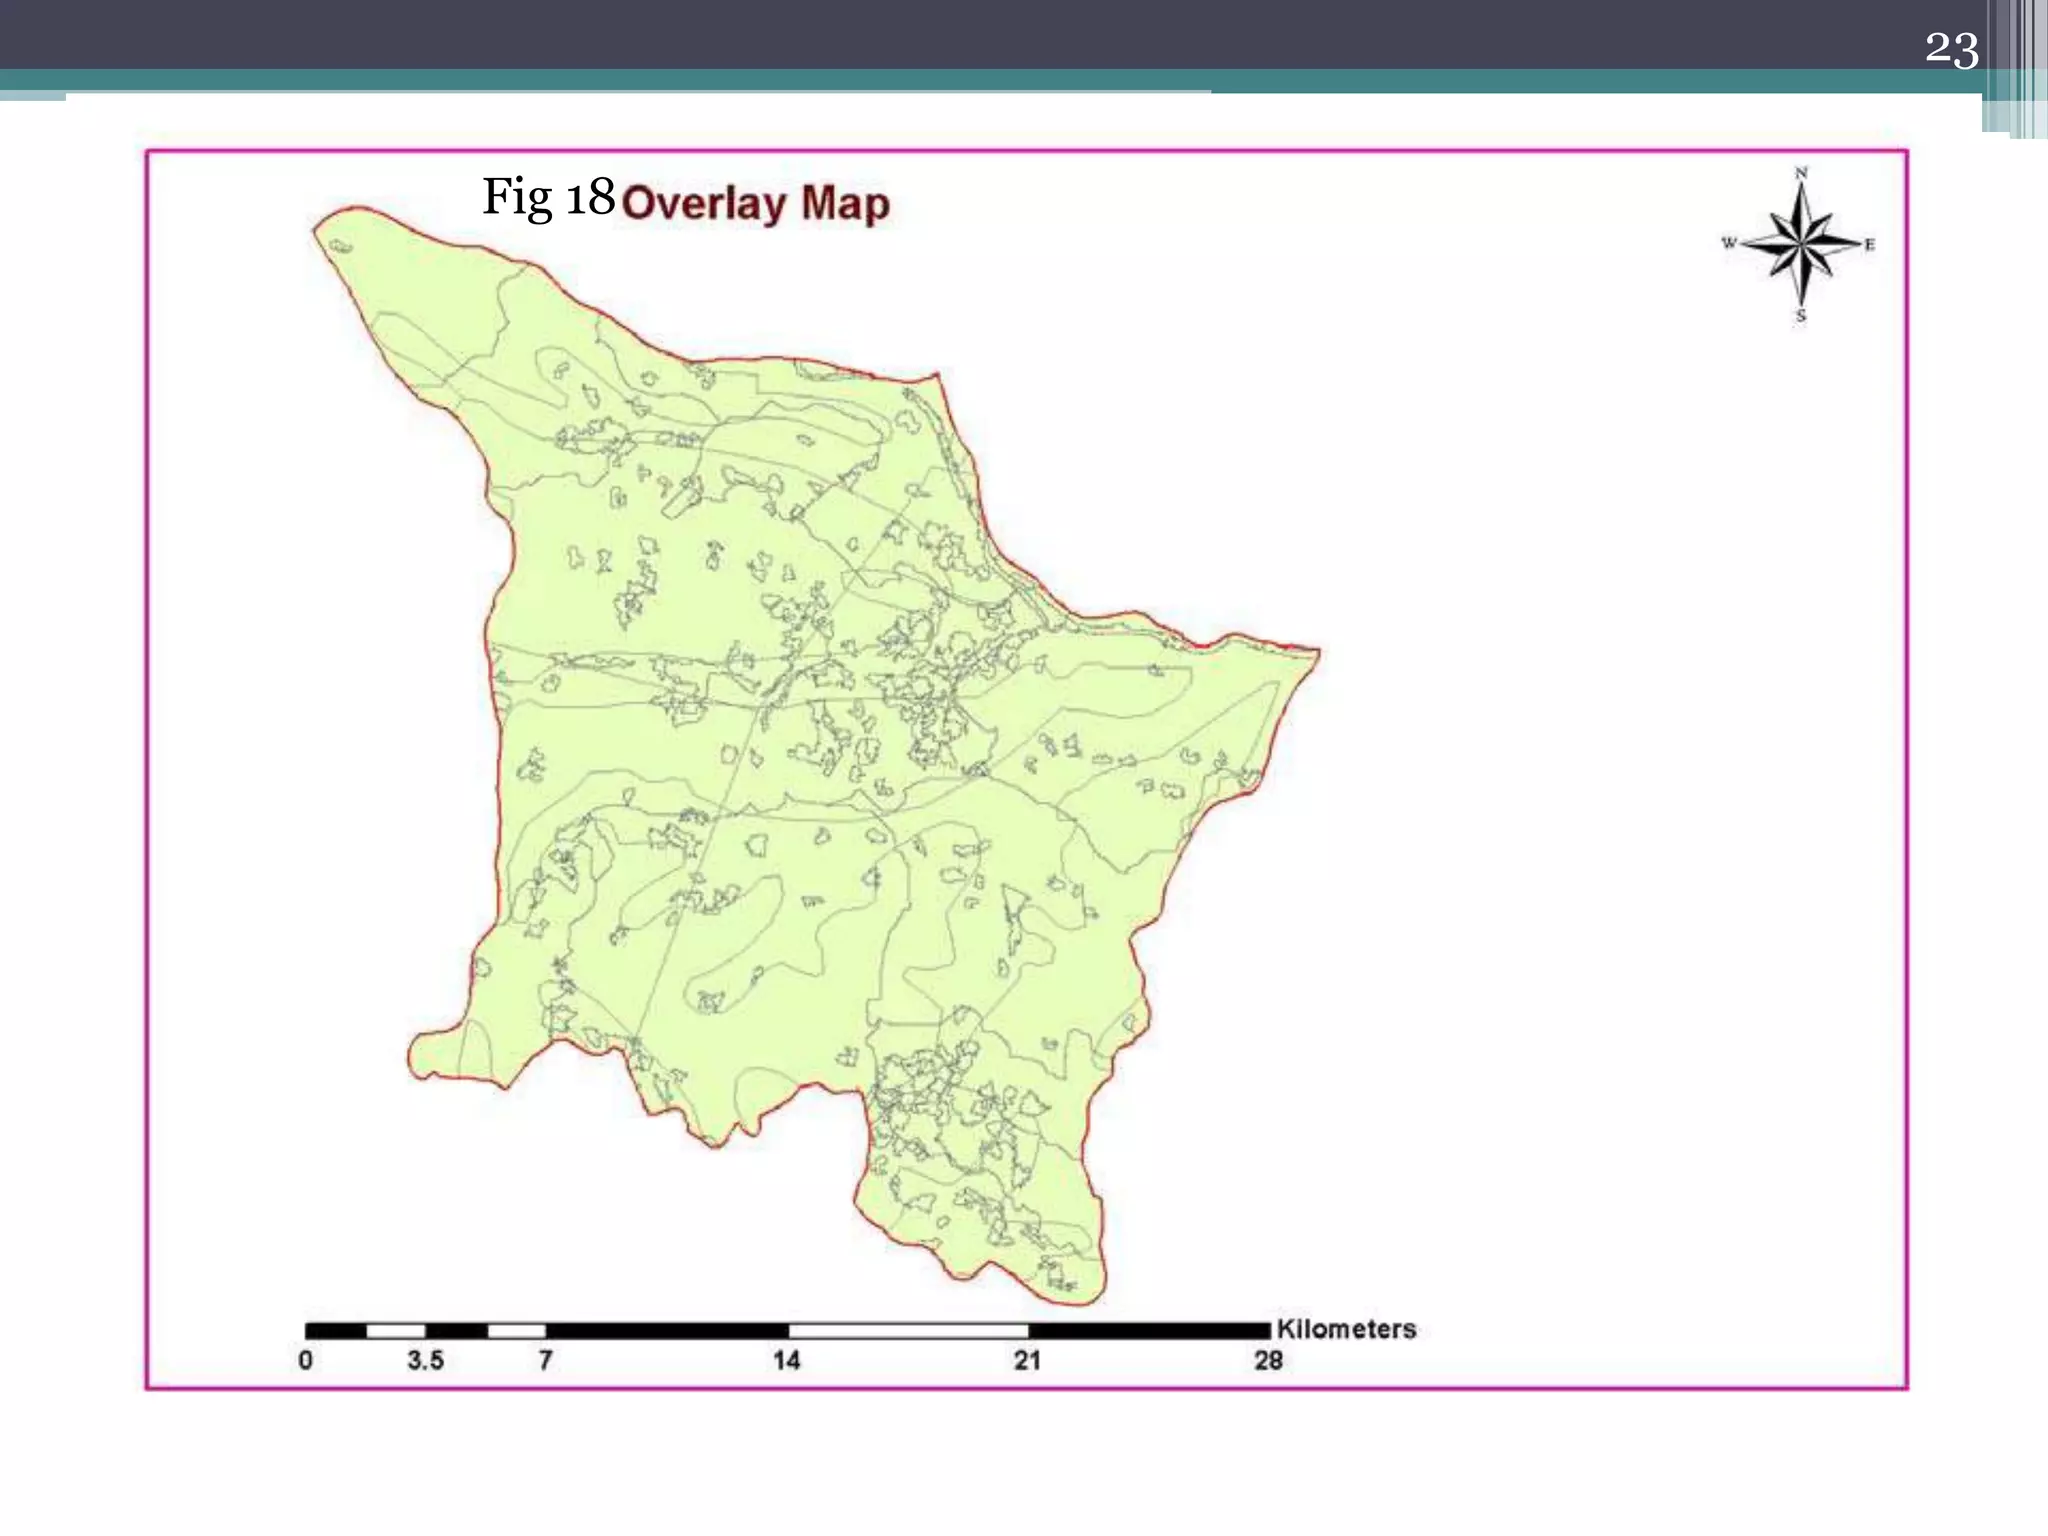Click the 3.5 mark on scale bar
The image size is (2048, 1536).
tap(425, 1360)
